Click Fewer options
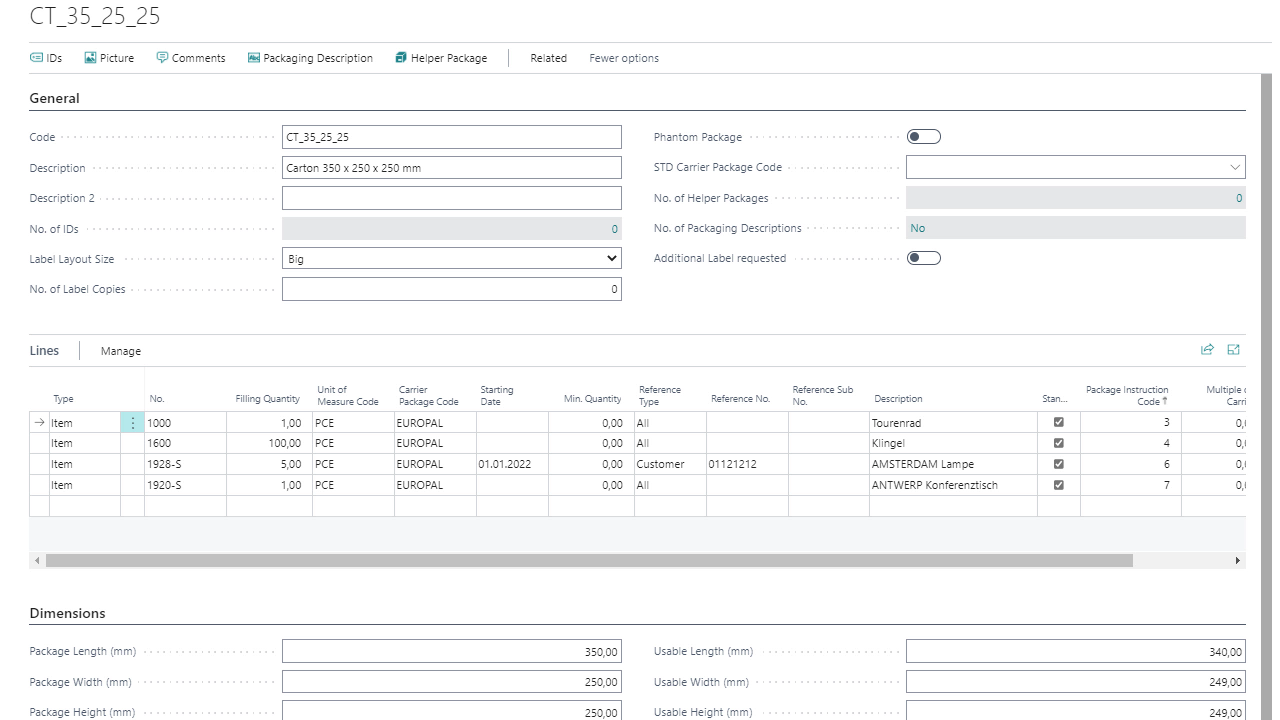Viewport: 1280px width, 720px height. 624,58
